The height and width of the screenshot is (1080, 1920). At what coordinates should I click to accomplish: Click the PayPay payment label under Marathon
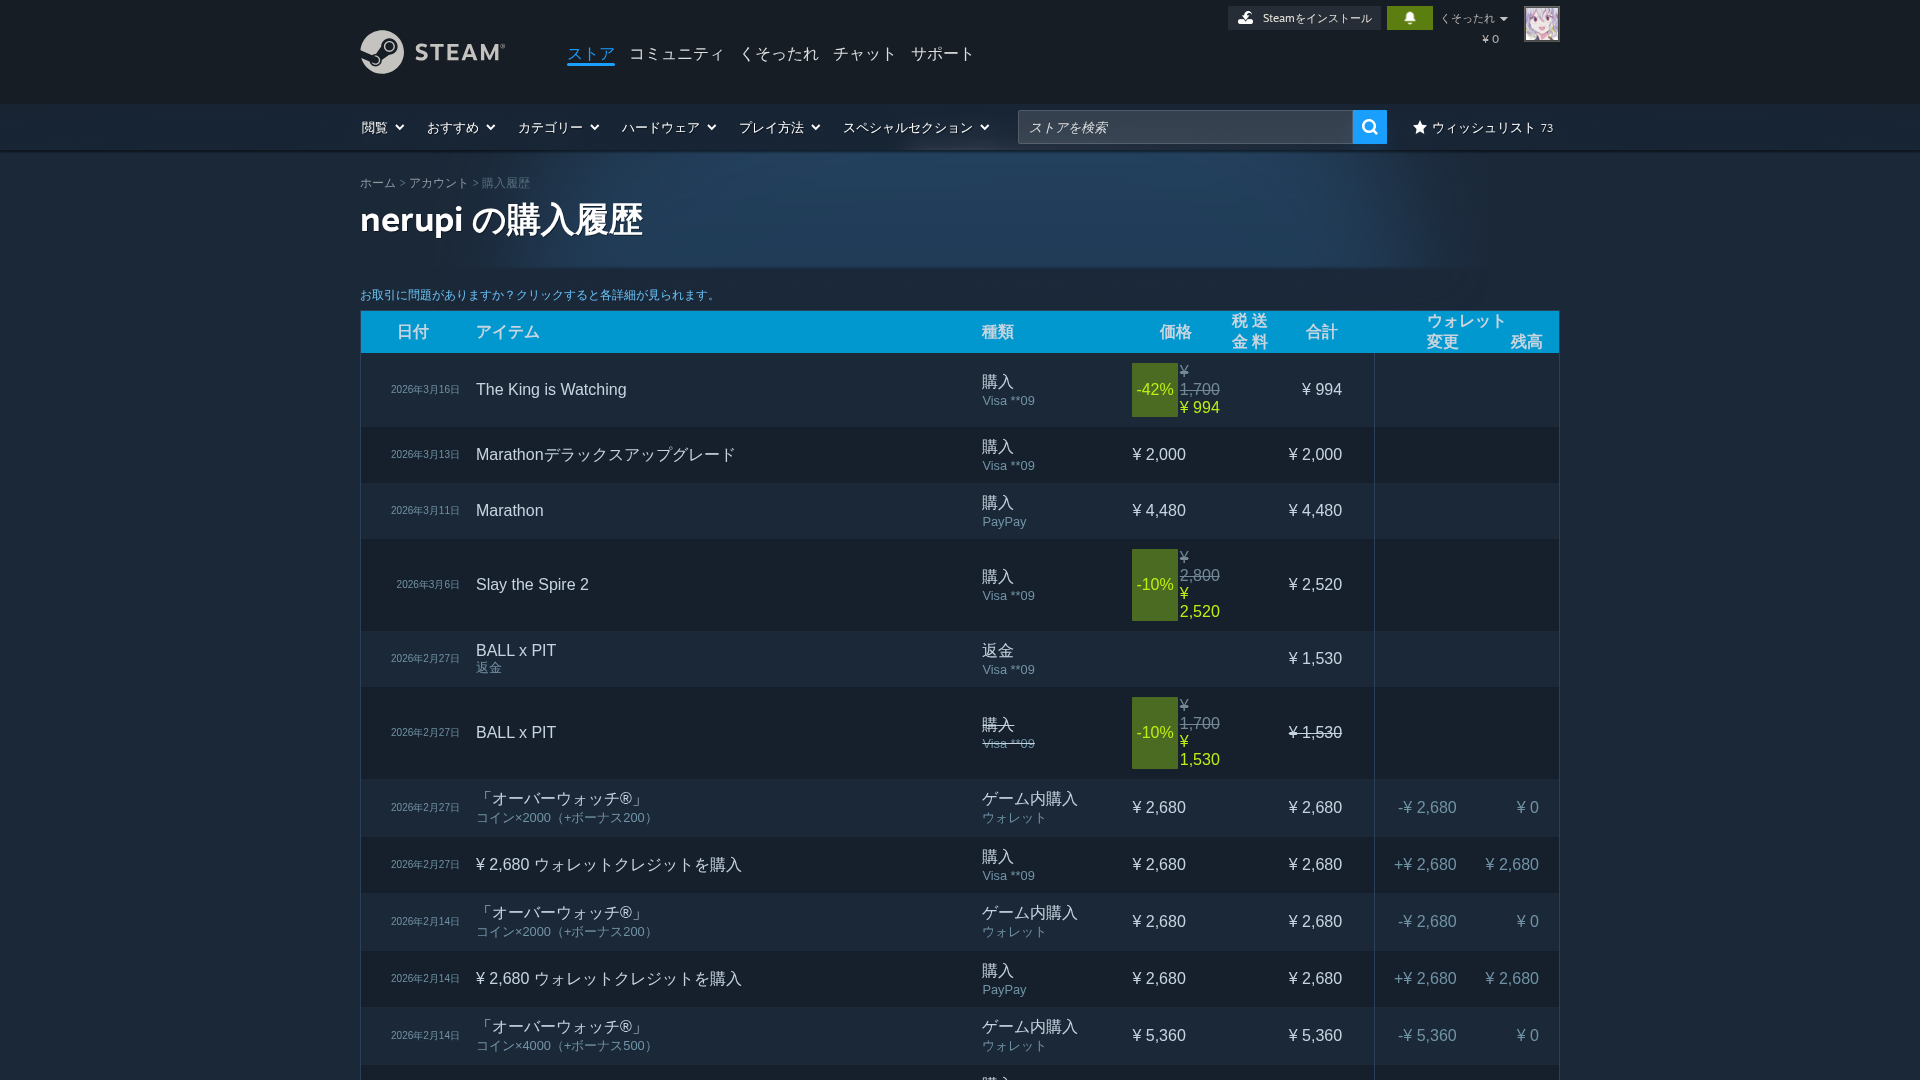(x=1004, y=522)
